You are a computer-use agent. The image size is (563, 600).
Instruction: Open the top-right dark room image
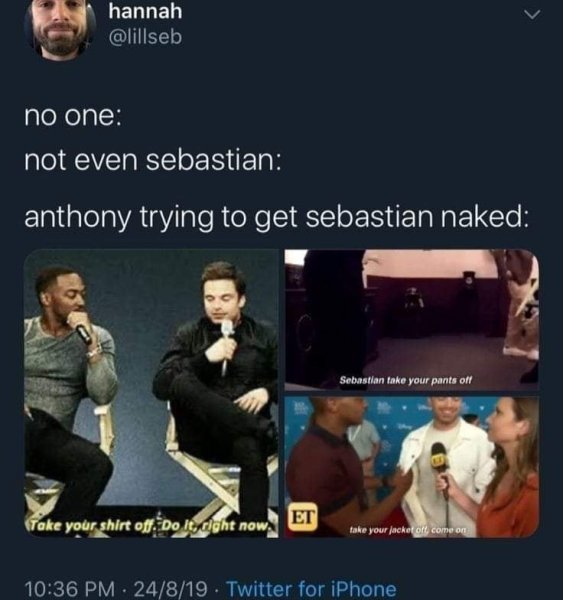click(x=412, y=320)
